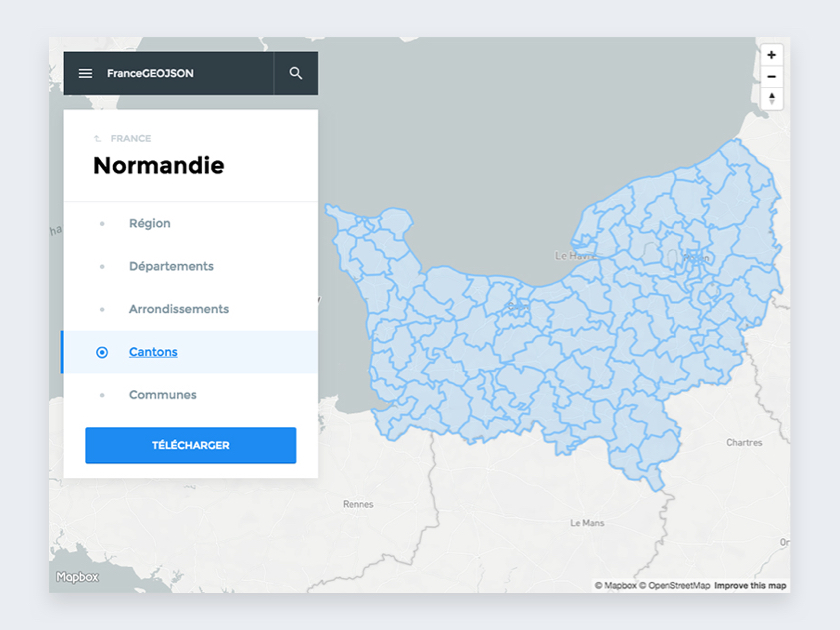Click the Le Havre label on the map
This screenshot has width=840, height=630.
[x=575, y=256]
